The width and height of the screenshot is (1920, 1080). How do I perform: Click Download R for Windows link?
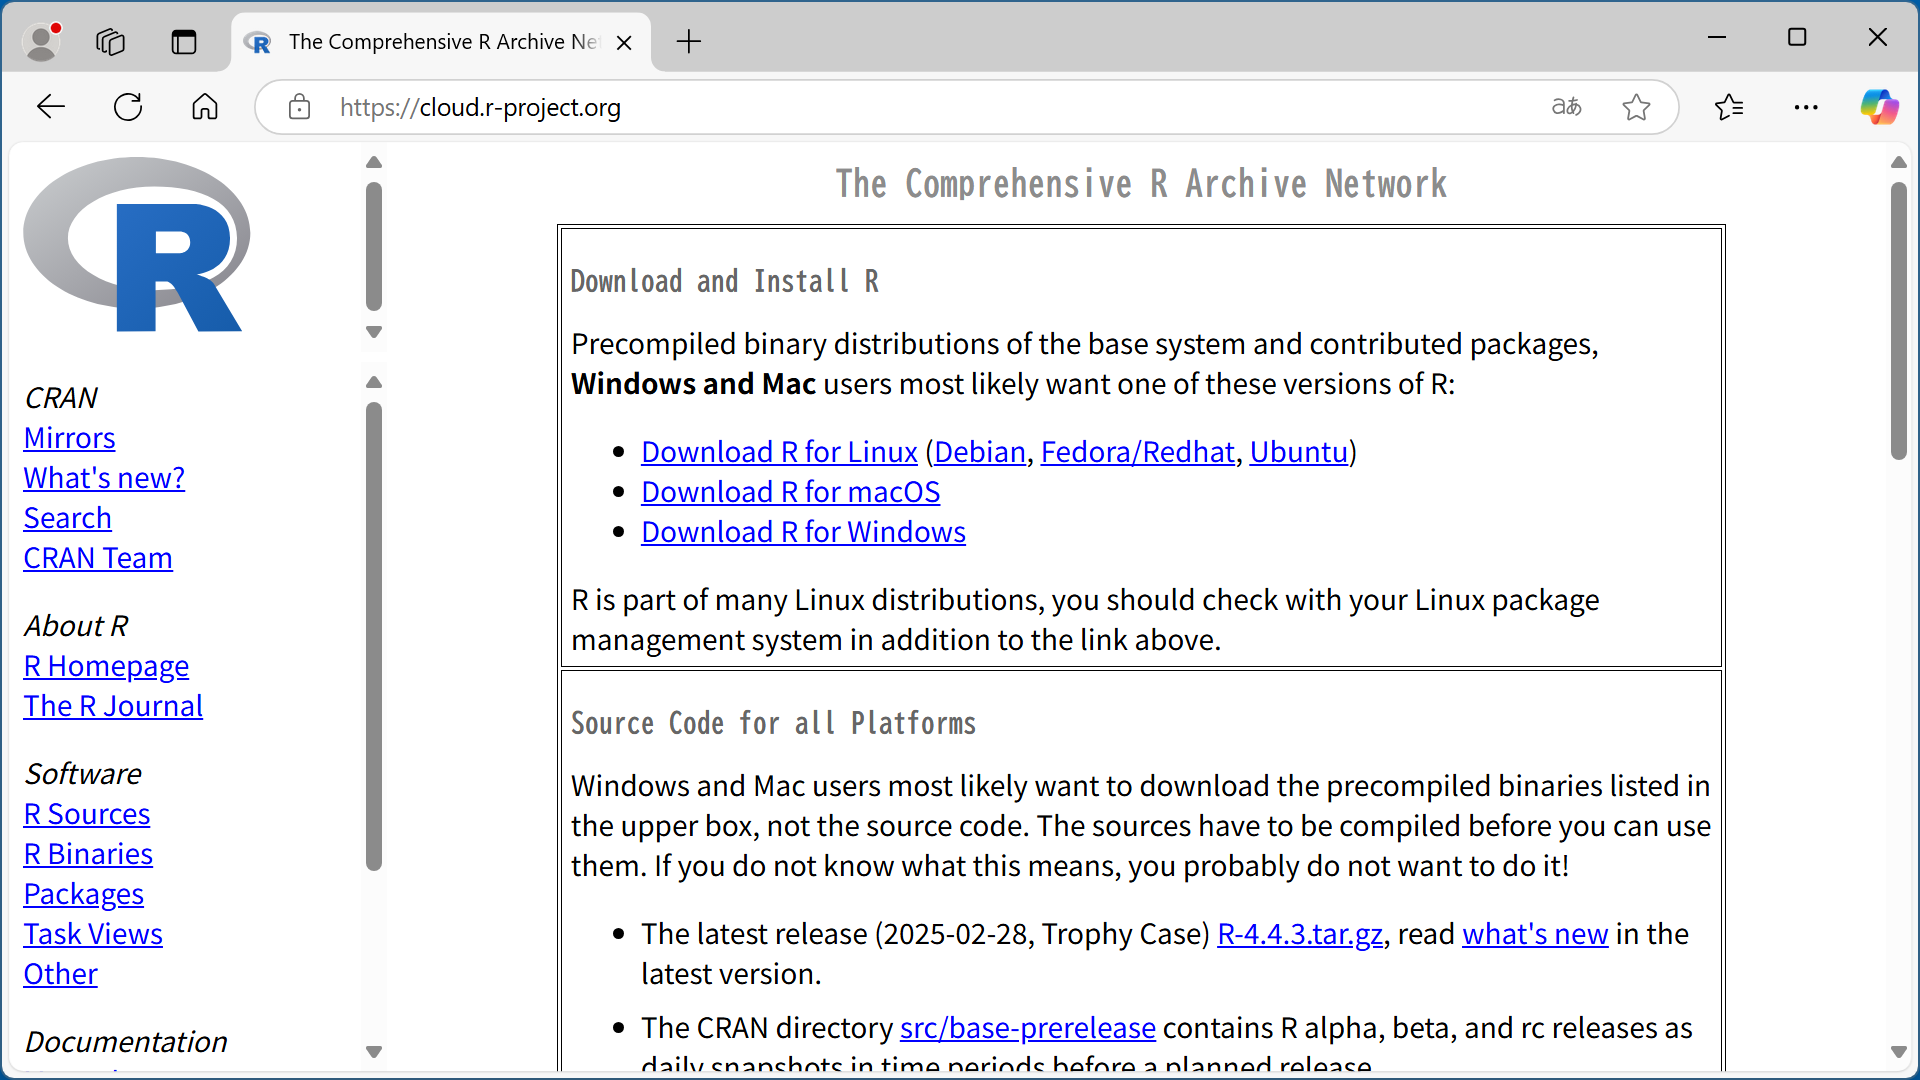click(x=803, y=532)
